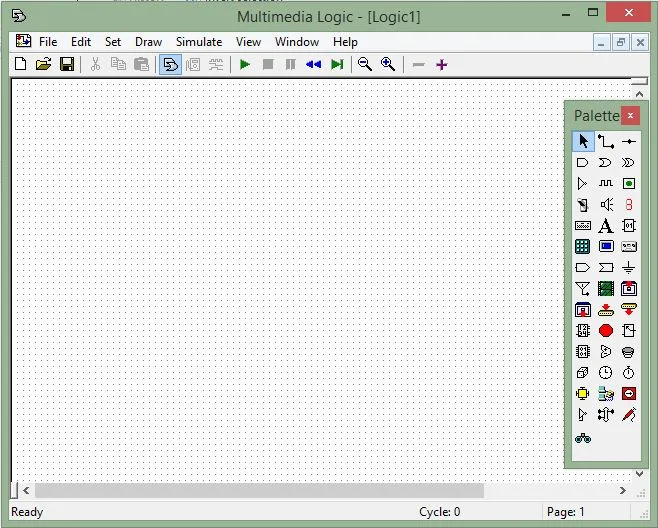The height and width of the screenshot is (528, 658).
Task: Click the 'Cycle: 0' status text
Action: click(439, 512)
